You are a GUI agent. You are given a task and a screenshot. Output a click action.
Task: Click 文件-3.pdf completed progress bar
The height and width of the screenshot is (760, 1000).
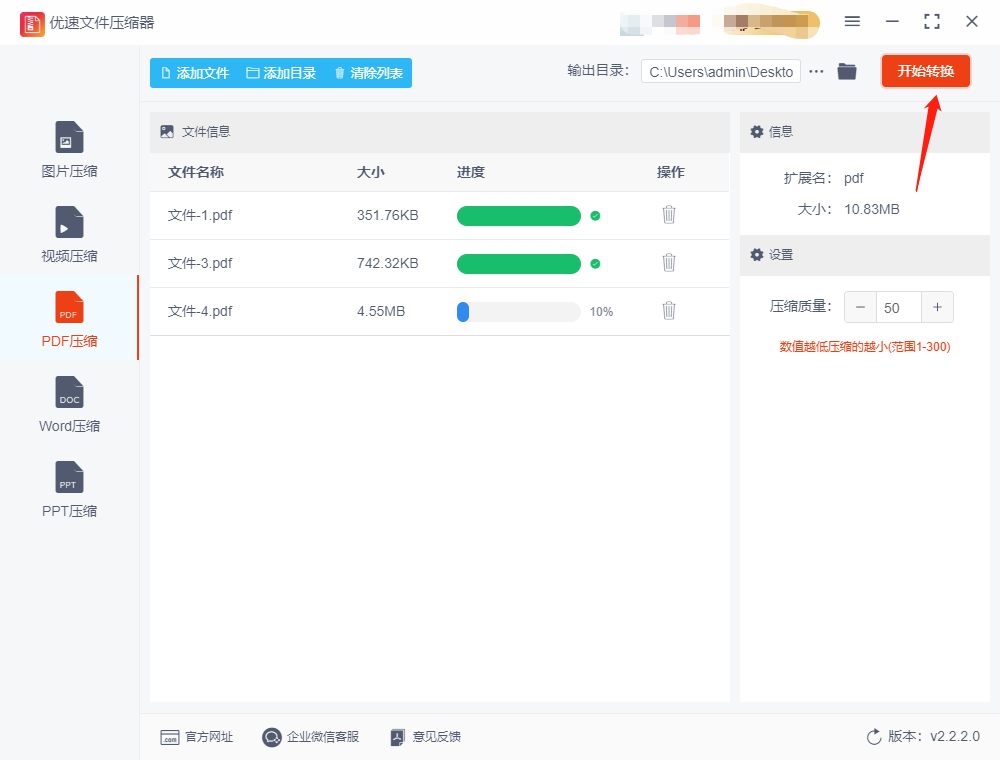pos(518,263)
